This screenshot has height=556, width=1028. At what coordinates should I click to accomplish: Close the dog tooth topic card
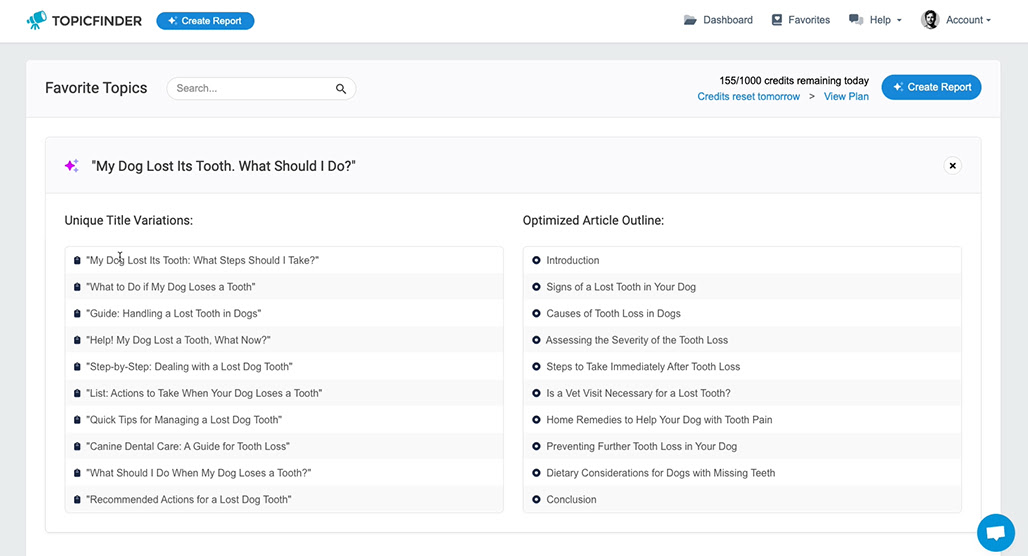coord(953,166)
